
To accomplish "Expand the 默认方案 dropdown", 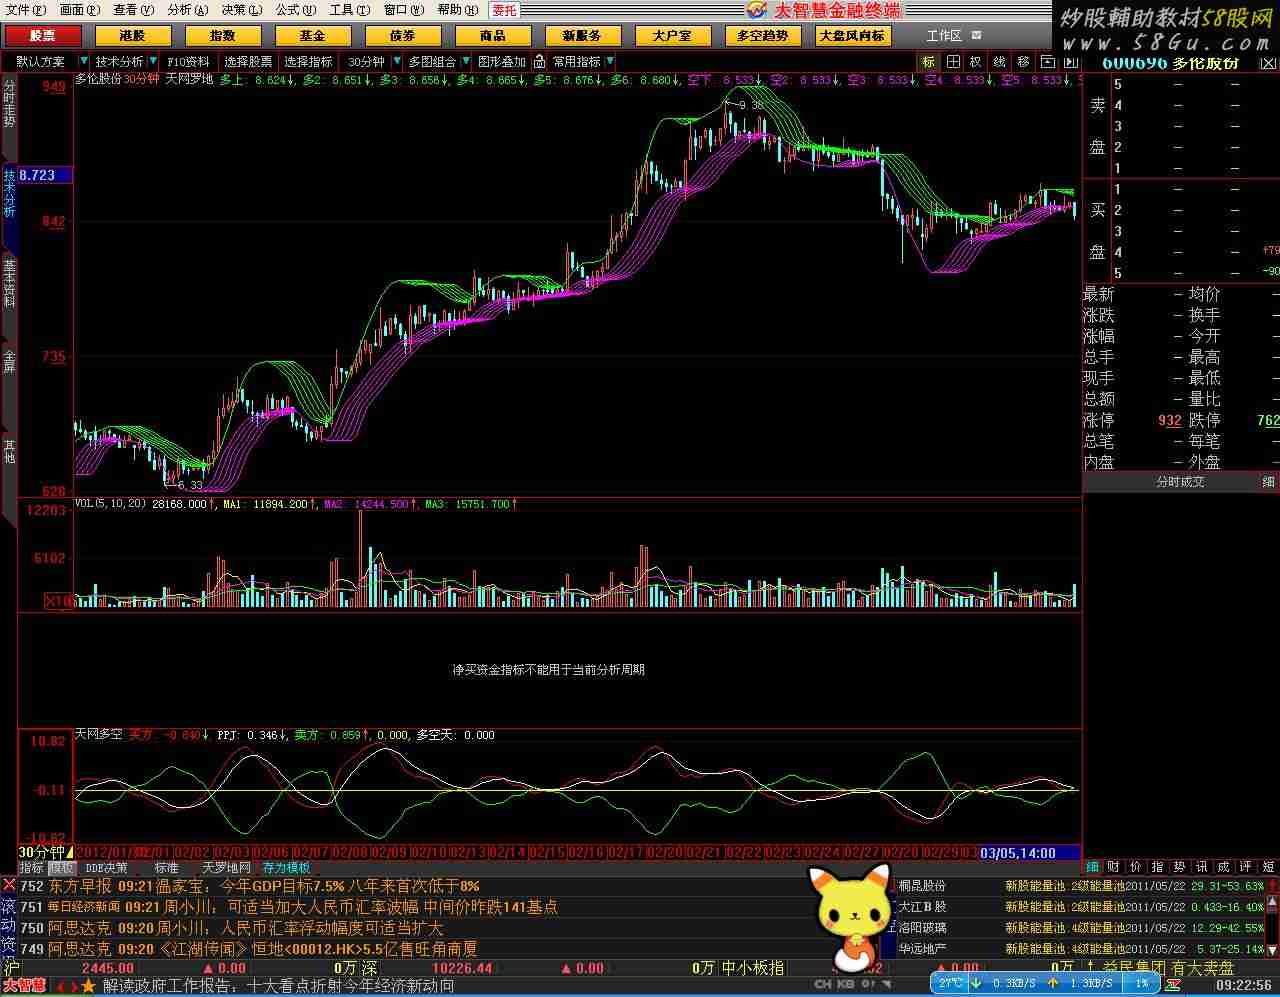I will (x=83, y=62).
